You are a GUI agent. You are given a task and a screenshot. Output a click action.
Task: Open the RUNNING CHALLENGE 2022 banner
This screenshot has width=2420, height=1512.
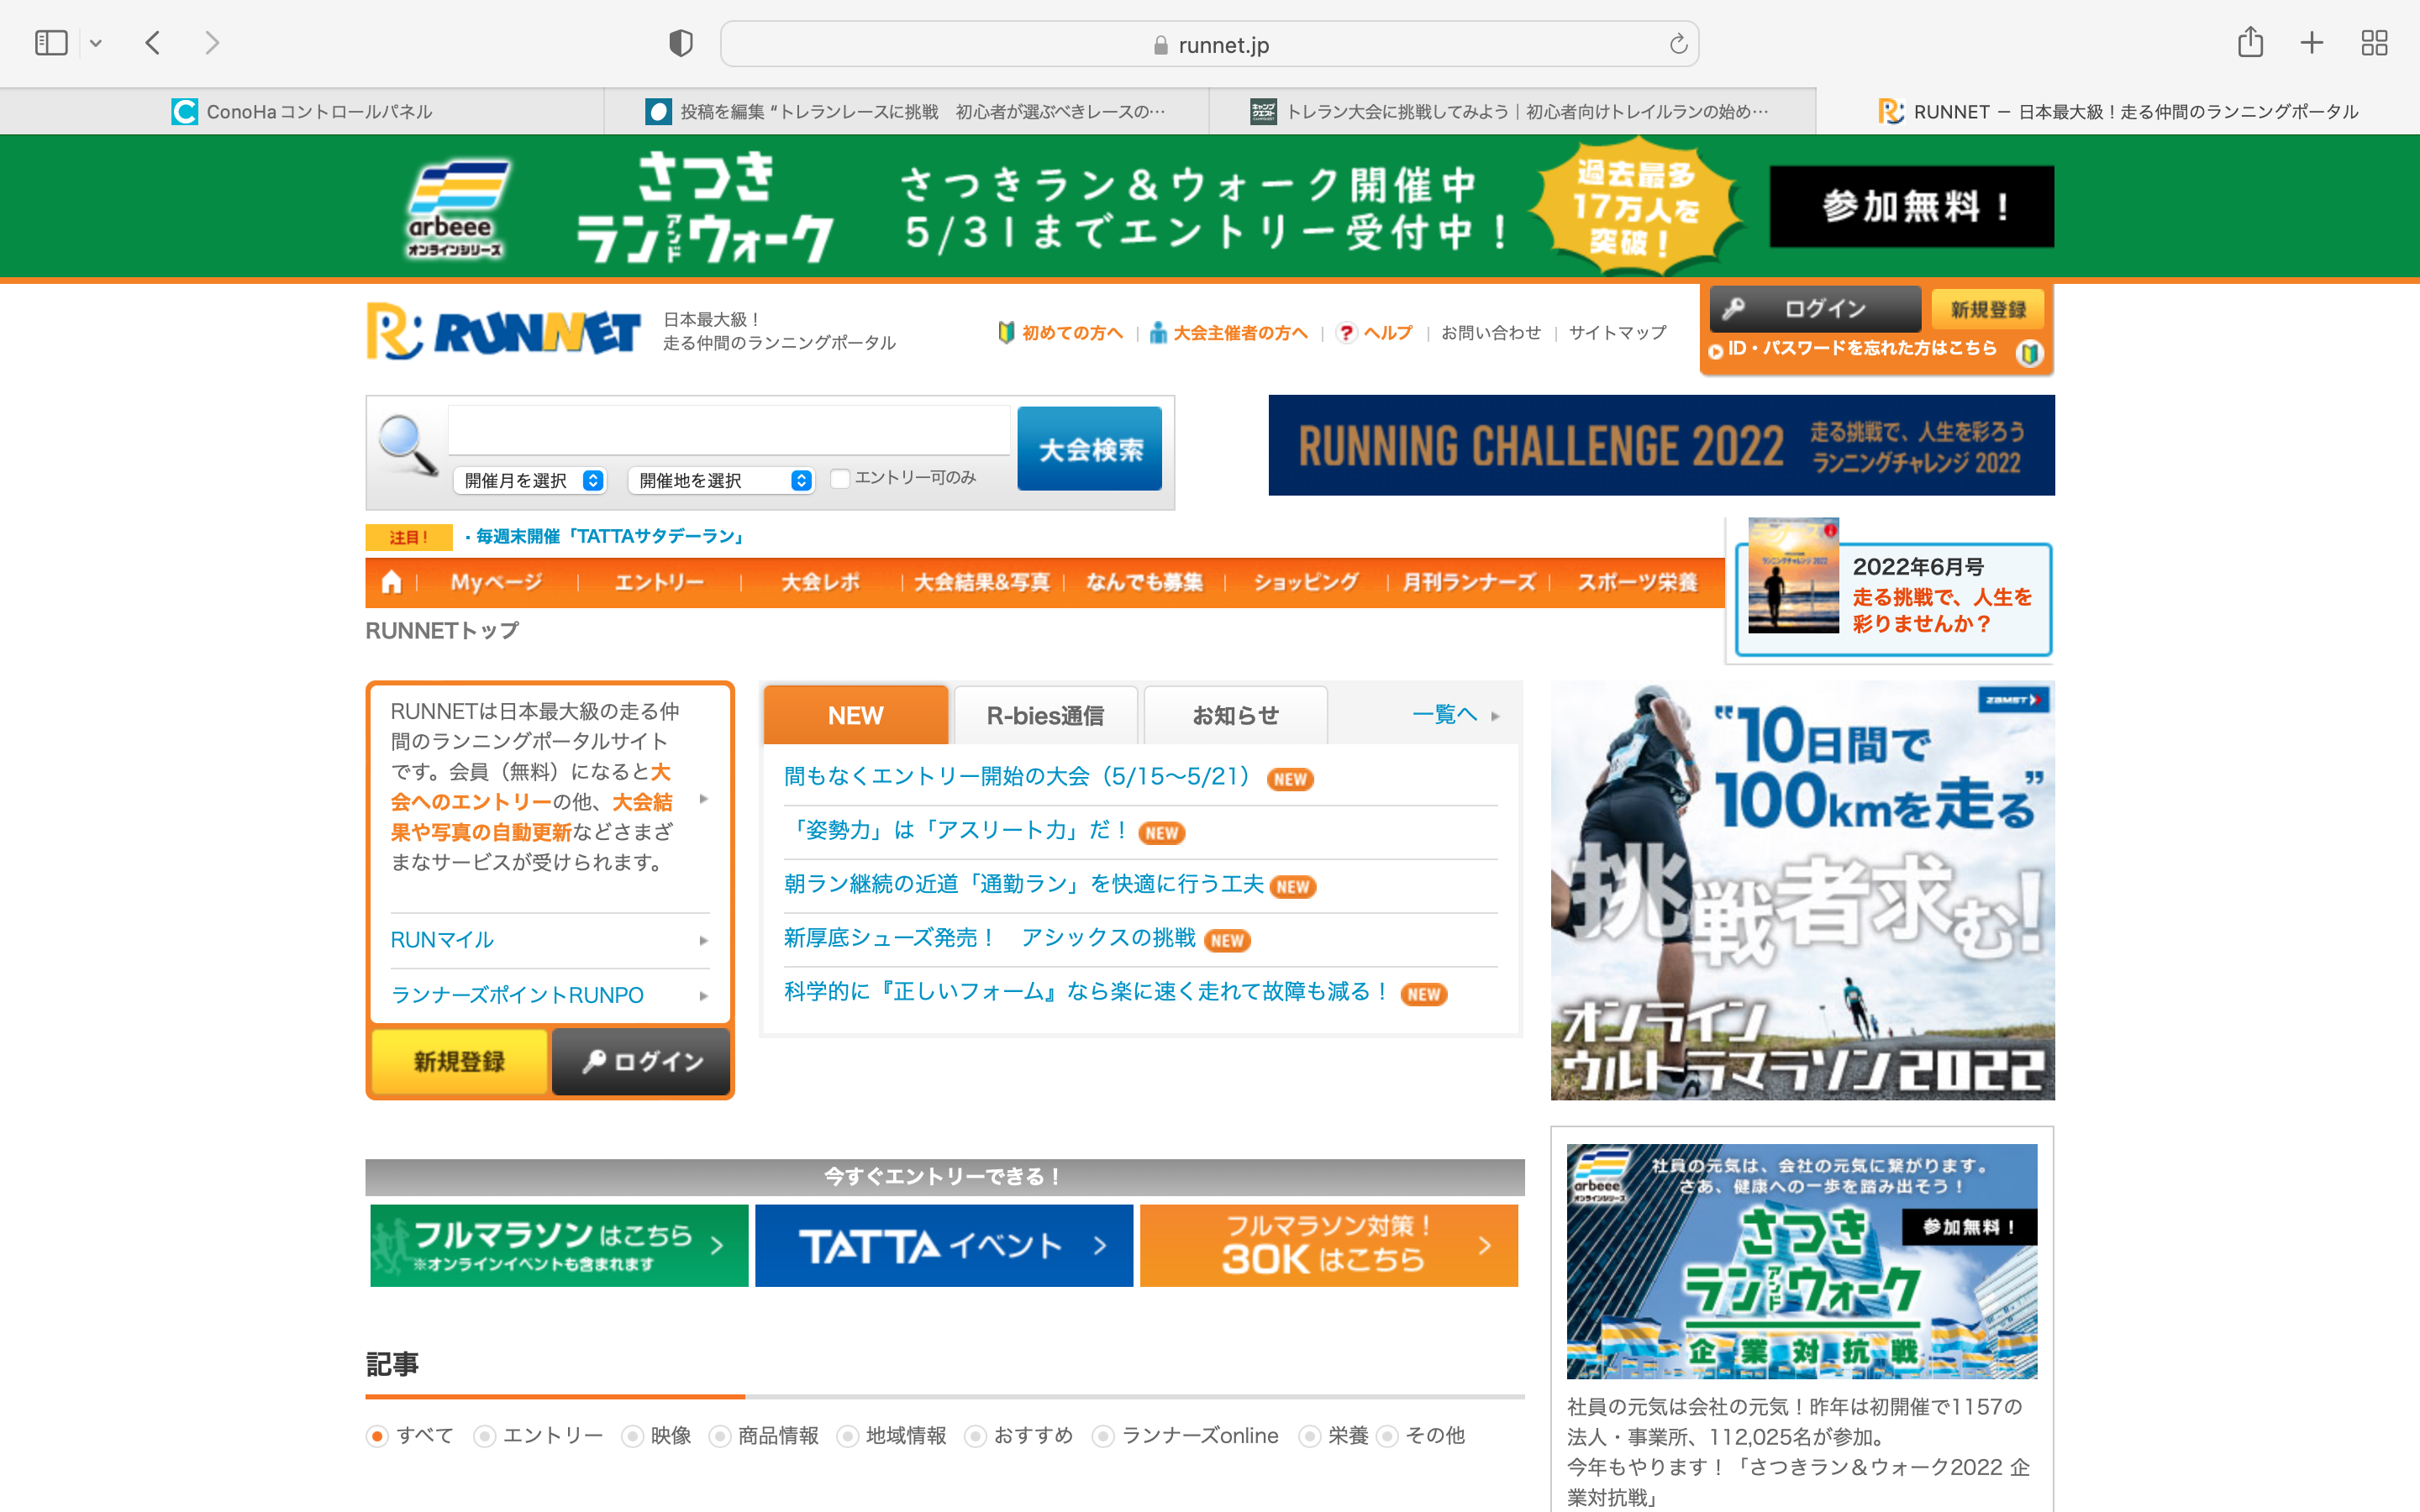point(1661,445)
